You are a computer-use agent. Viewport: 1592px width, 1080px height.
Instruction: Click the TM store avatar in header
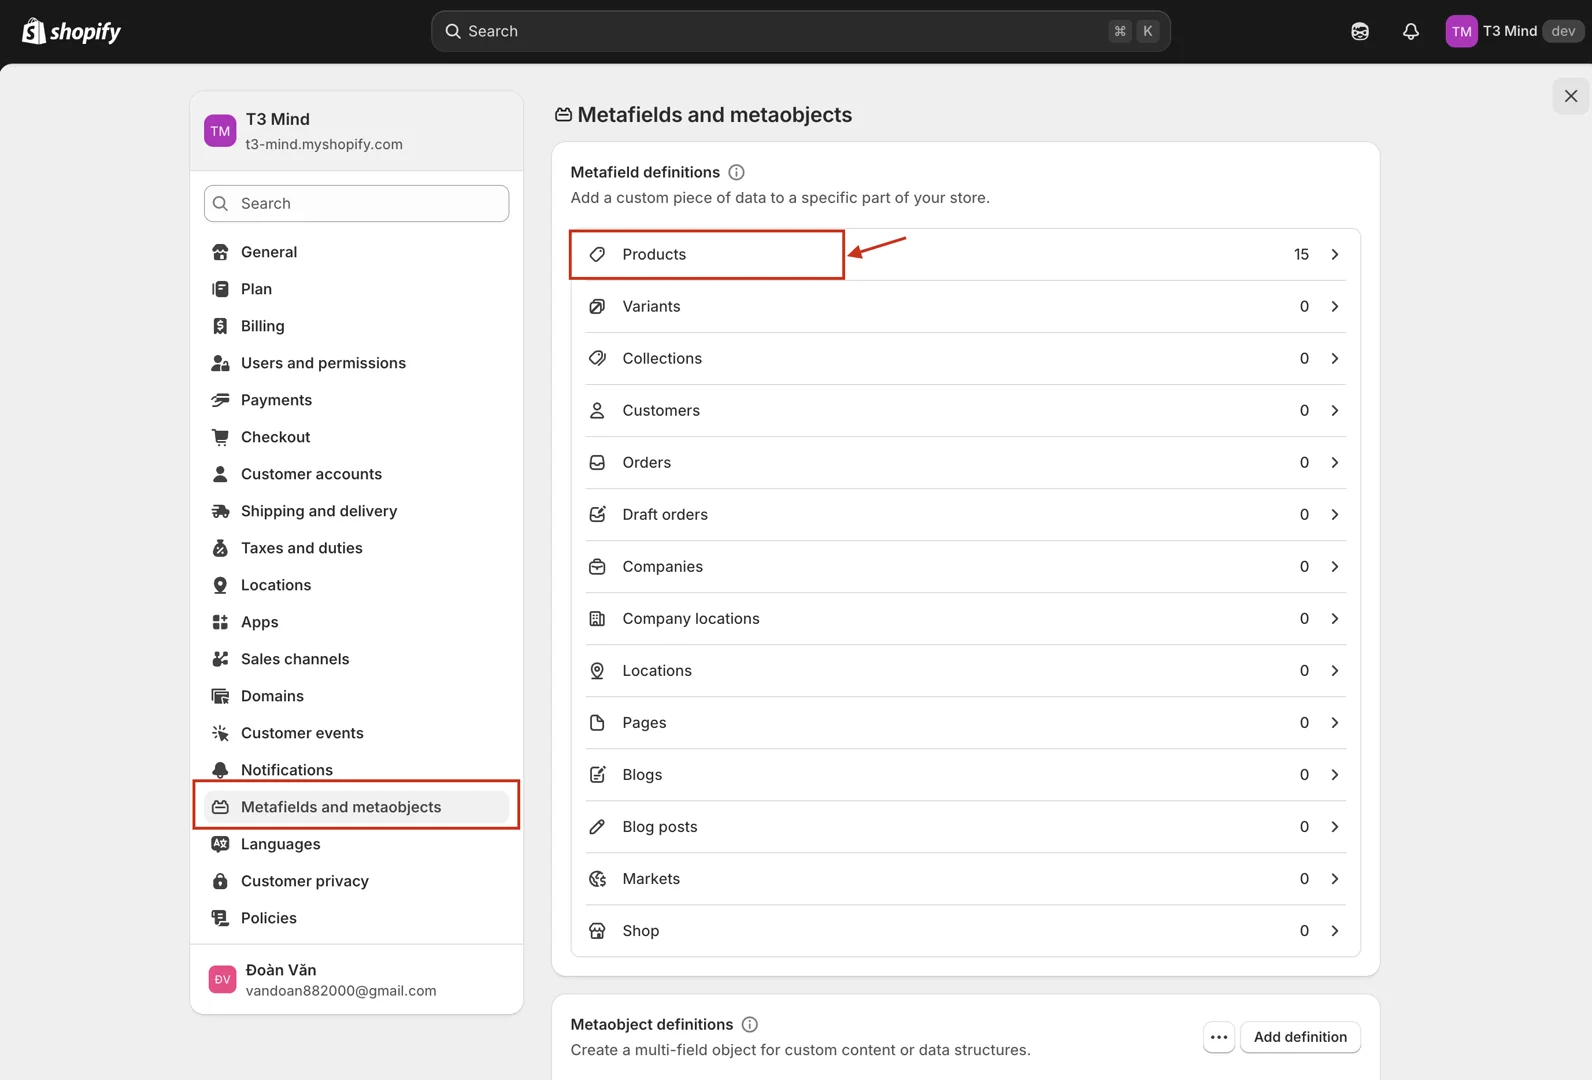tap(1461, 31)
